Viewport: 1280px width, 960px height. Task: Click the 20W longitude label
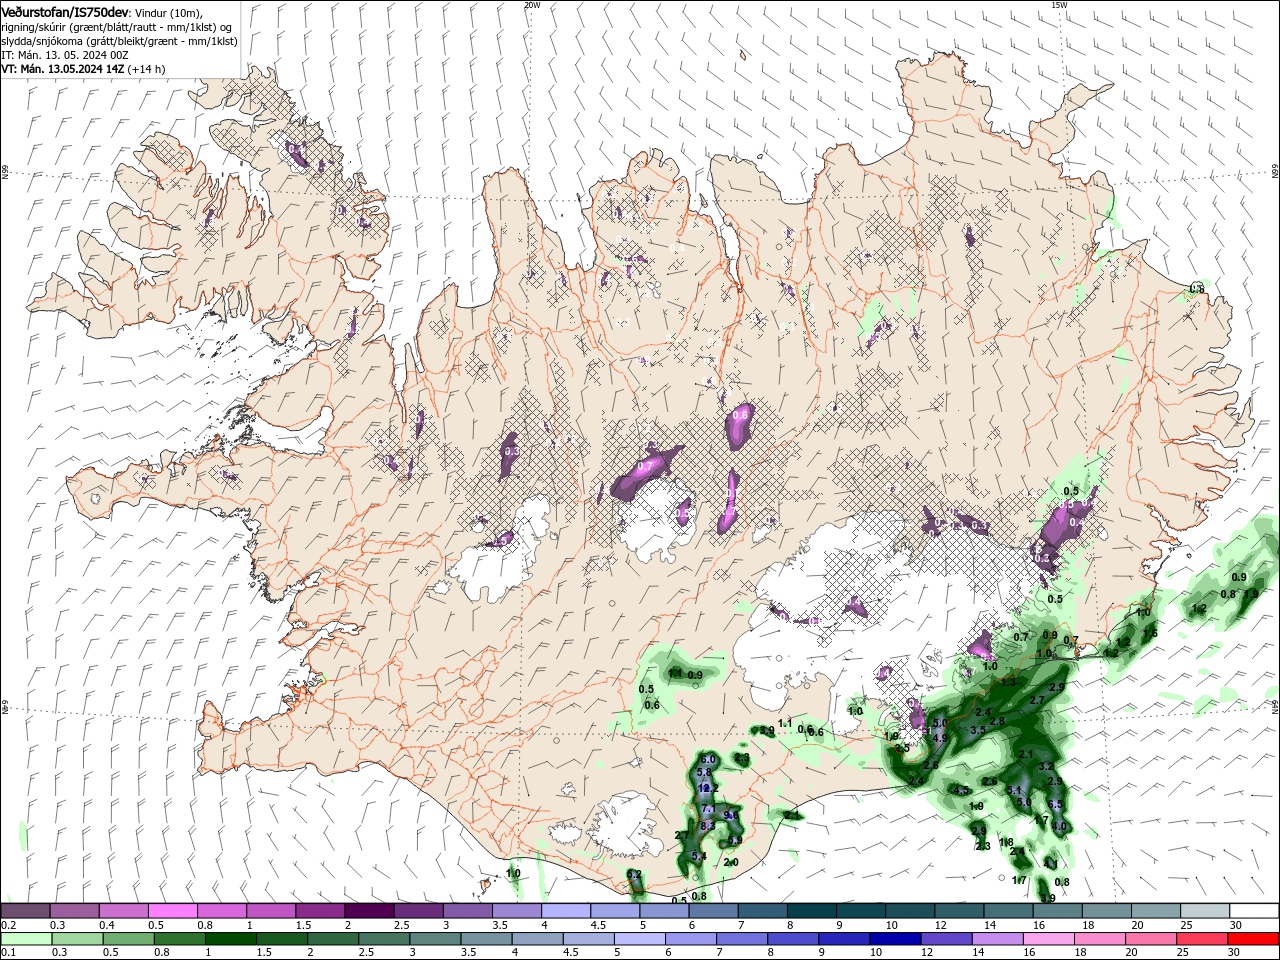coord(532,4)
